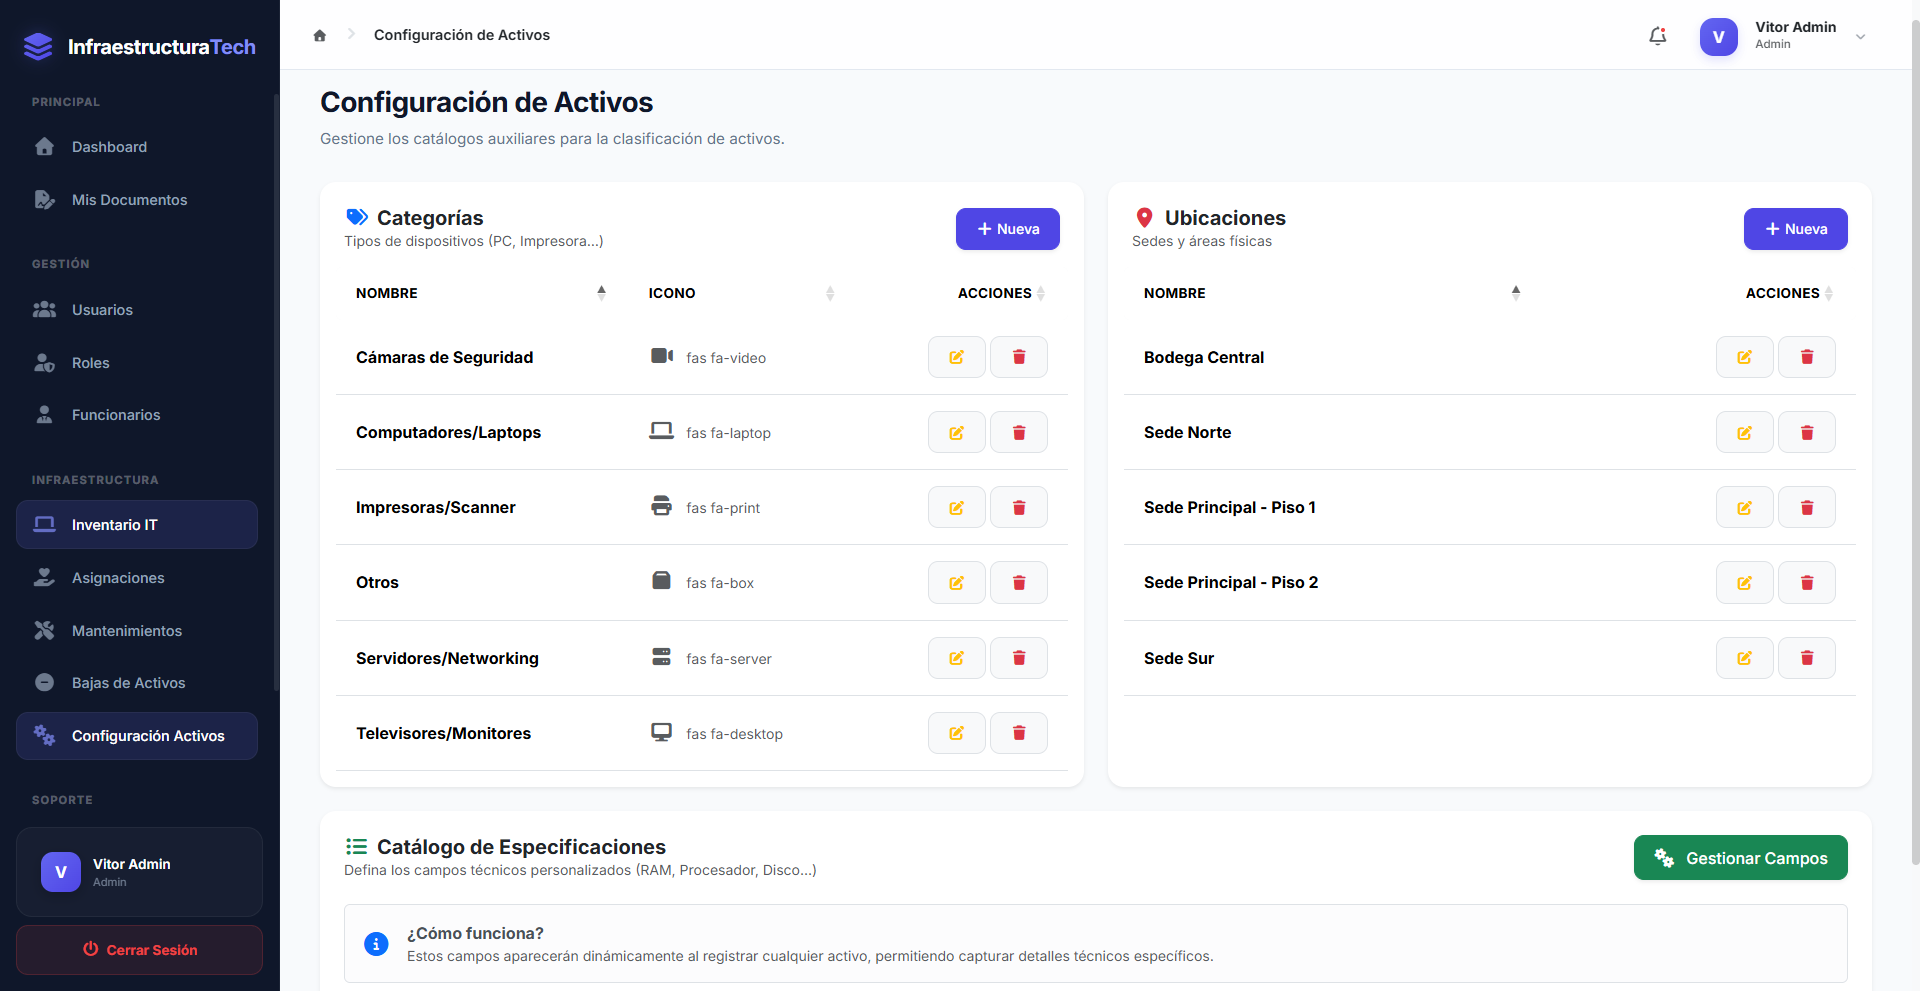Image resolution: width=1920 pixels, height=991 pixels.
Task: Click the InfraestructuraTech logo
Action: 140,47
